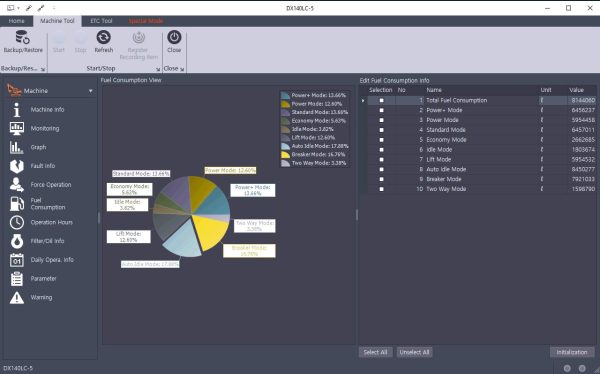The width and height of the screenshot is (600, 374).
Task: Open Filter/Oil Info in sidebar
Action: (47, 241)
